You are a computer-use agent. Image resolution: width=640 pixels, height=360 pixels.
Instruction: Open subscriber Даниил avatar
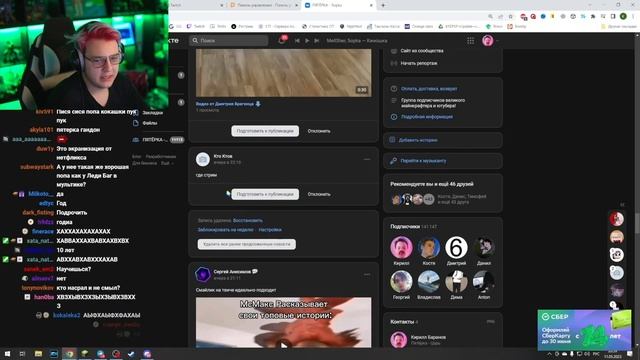click(484, 247)
